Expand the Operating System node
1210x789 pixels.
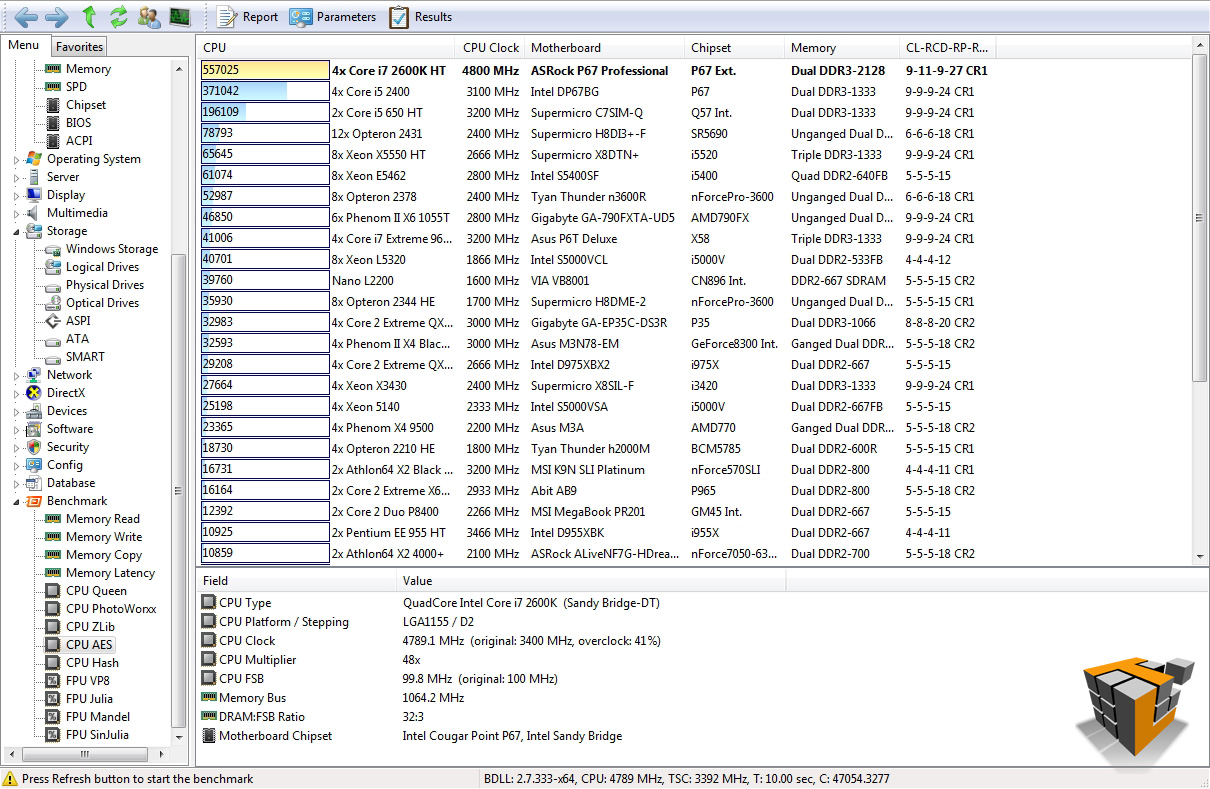pos(17,159)
